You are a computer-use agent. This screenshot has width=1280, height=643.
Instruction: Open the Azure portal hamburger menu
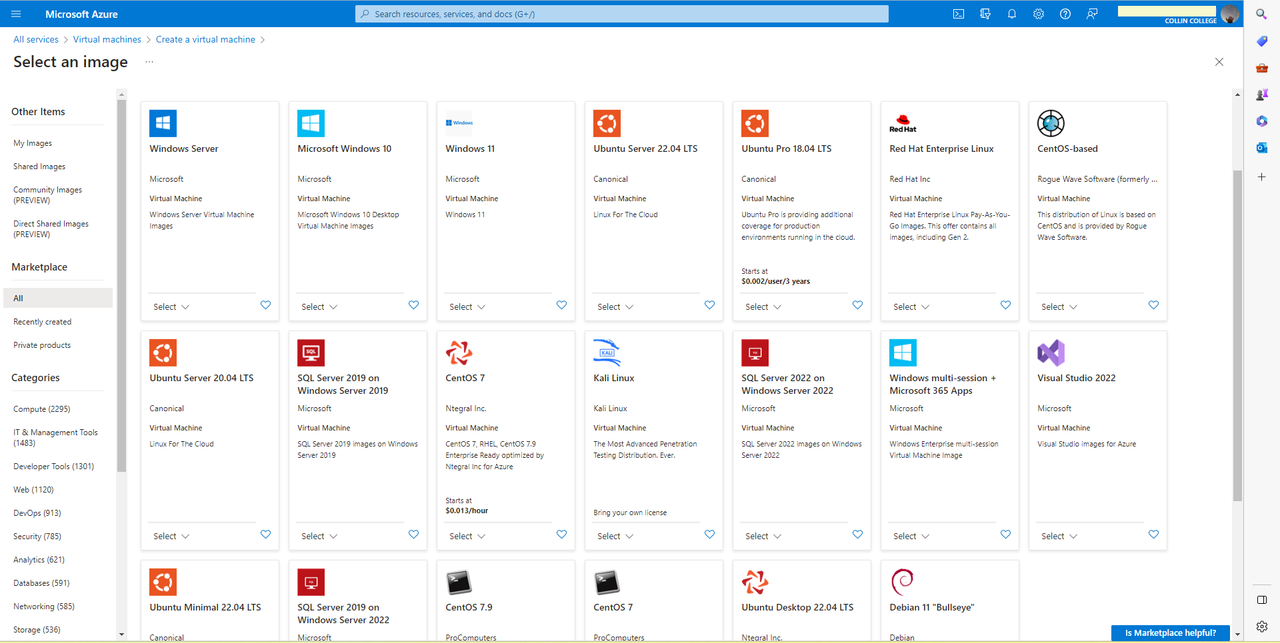[x=16, y=14]
